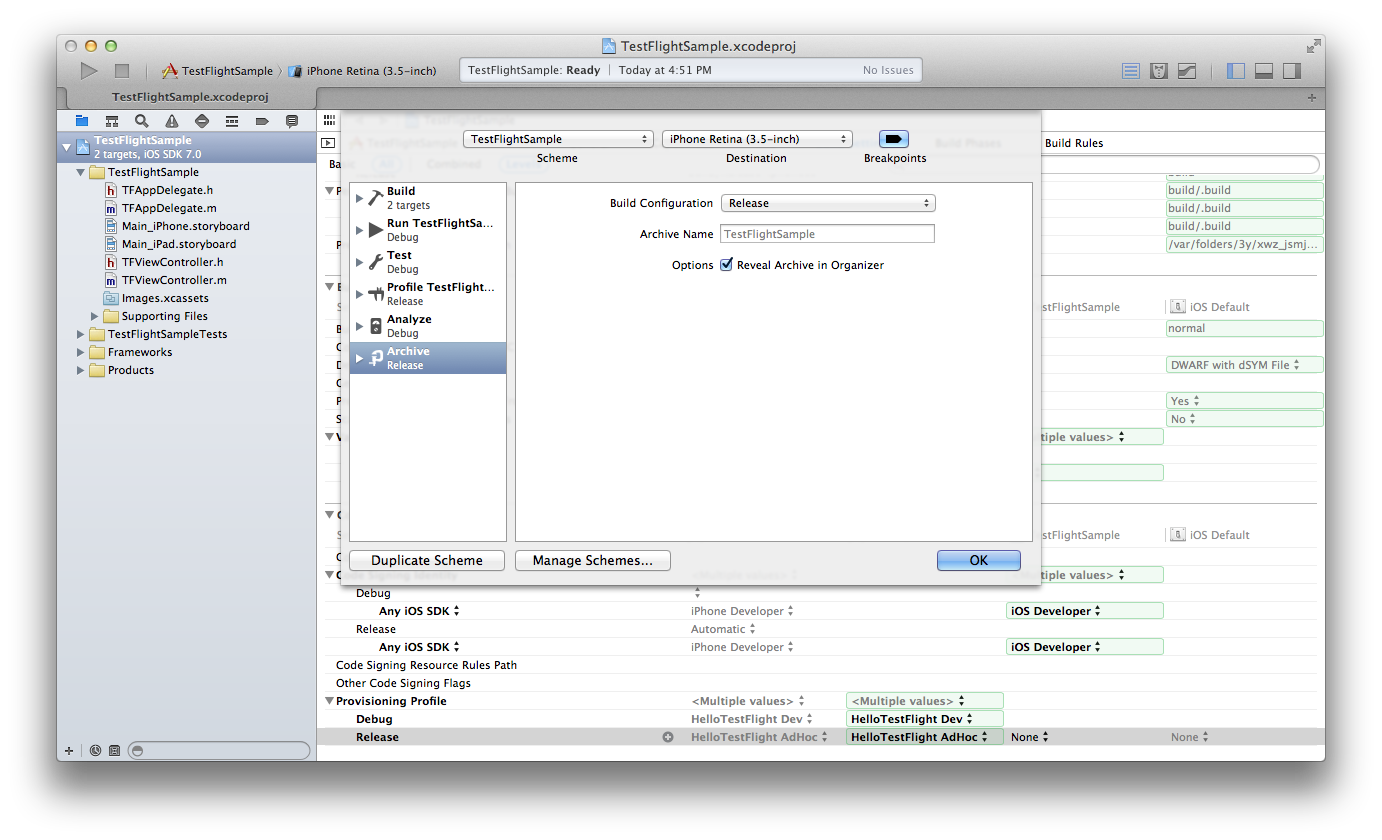Open the Scheme dropdown TestFlightSample
The height and width of the screenshot is (840, 1382).
(558, 139)
